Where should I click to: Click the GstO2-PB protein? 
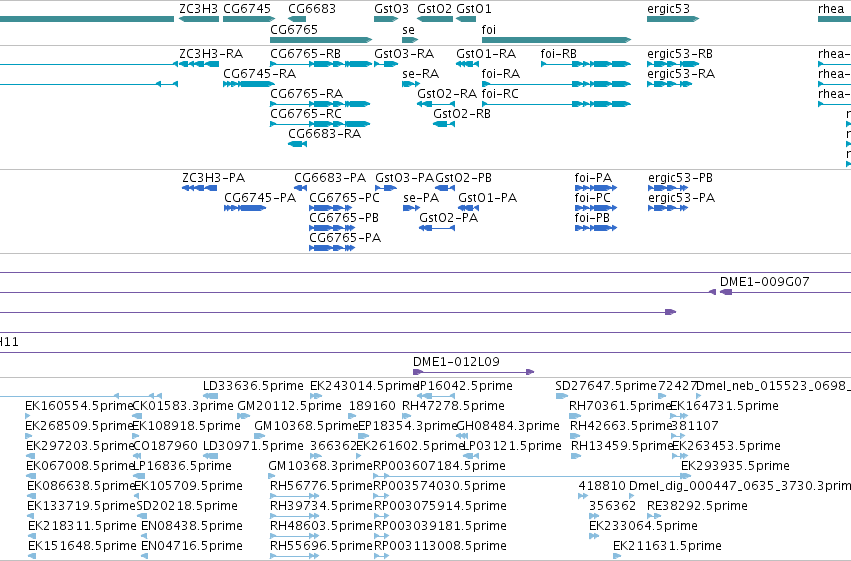pyautogui.click(x=445, y=188)
